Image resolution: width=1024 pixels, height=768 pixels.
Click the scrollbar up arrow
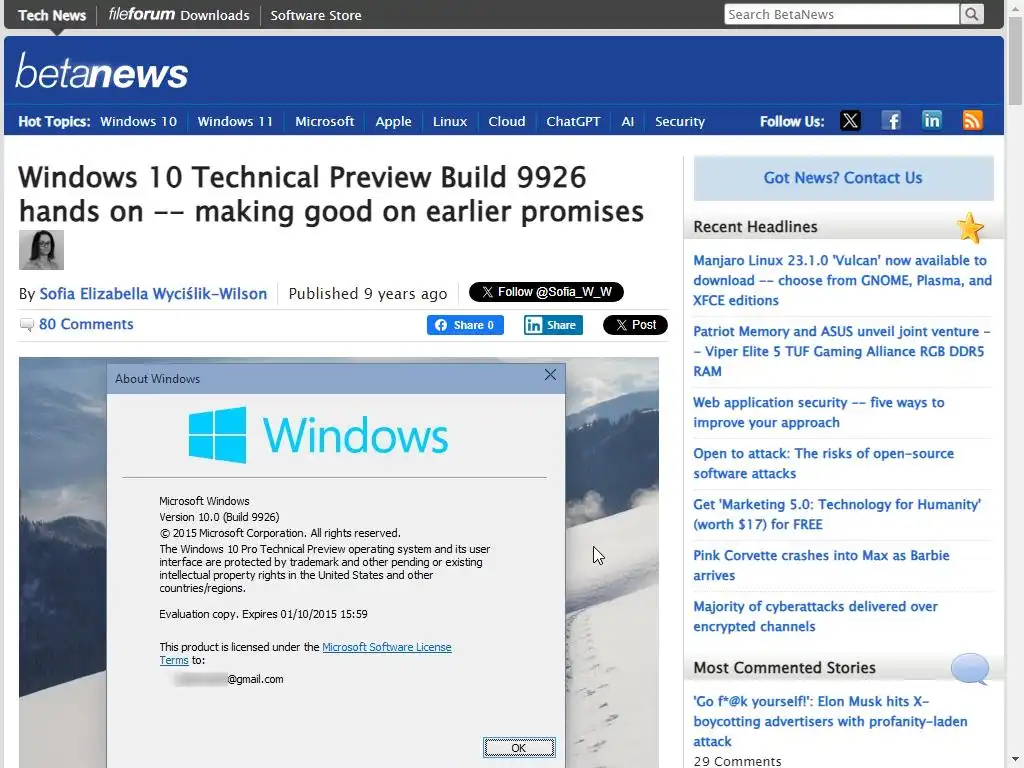click(1015, 7)
